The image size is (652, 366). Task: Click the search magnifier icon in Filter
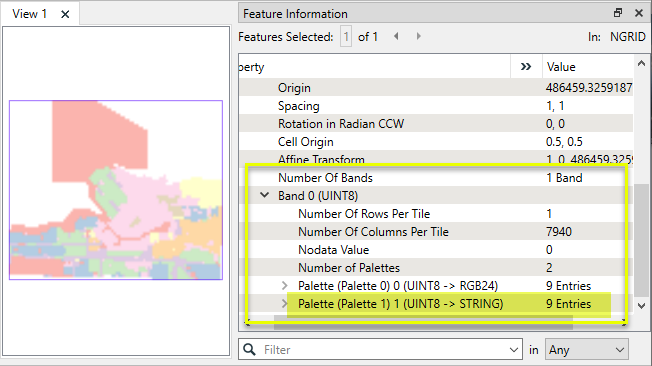coord(249,349)
